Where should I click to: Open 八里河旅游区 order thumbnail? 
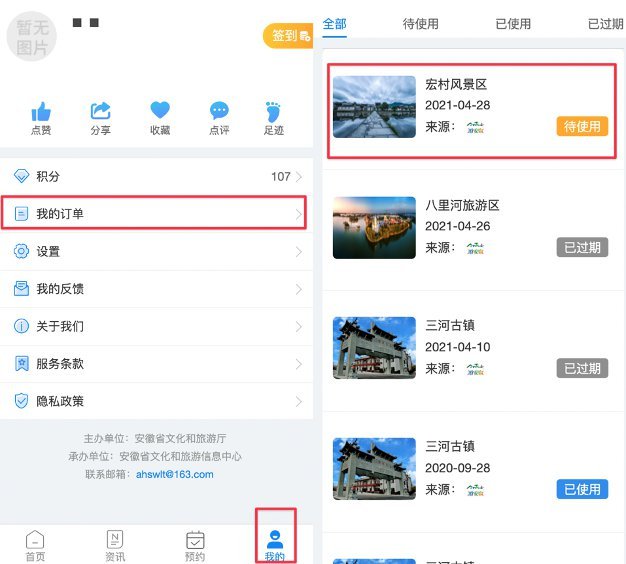pos(374,227)
